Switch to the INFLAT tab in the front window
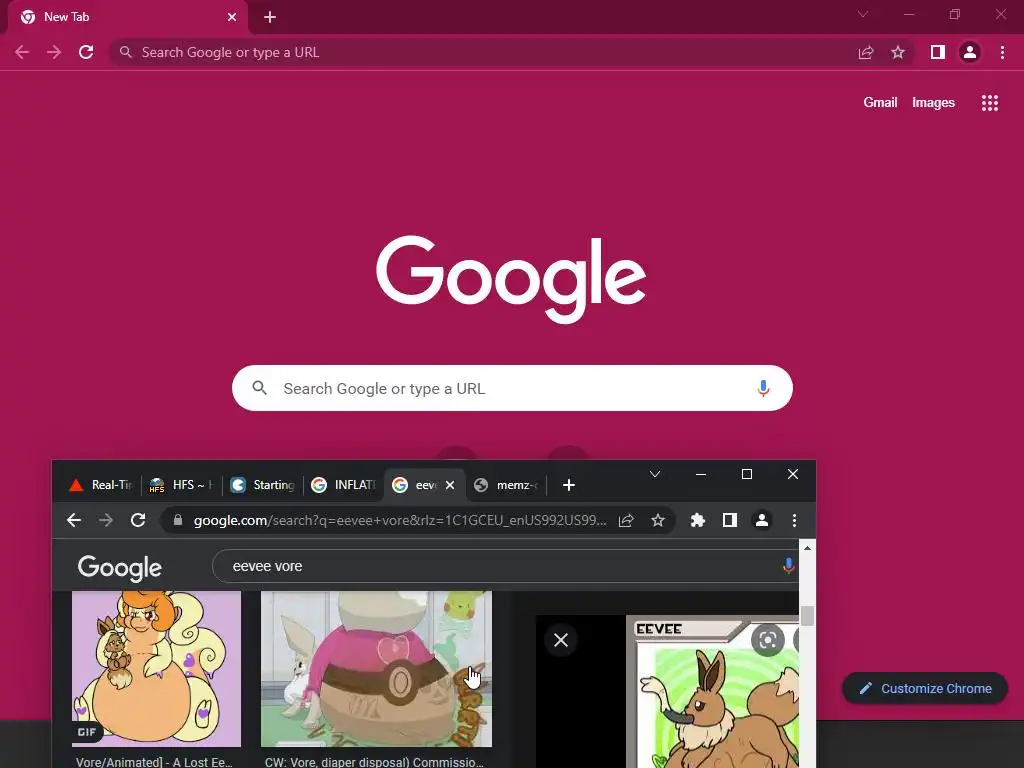This screenshot has width=1024, height=768. coord(344,485)
